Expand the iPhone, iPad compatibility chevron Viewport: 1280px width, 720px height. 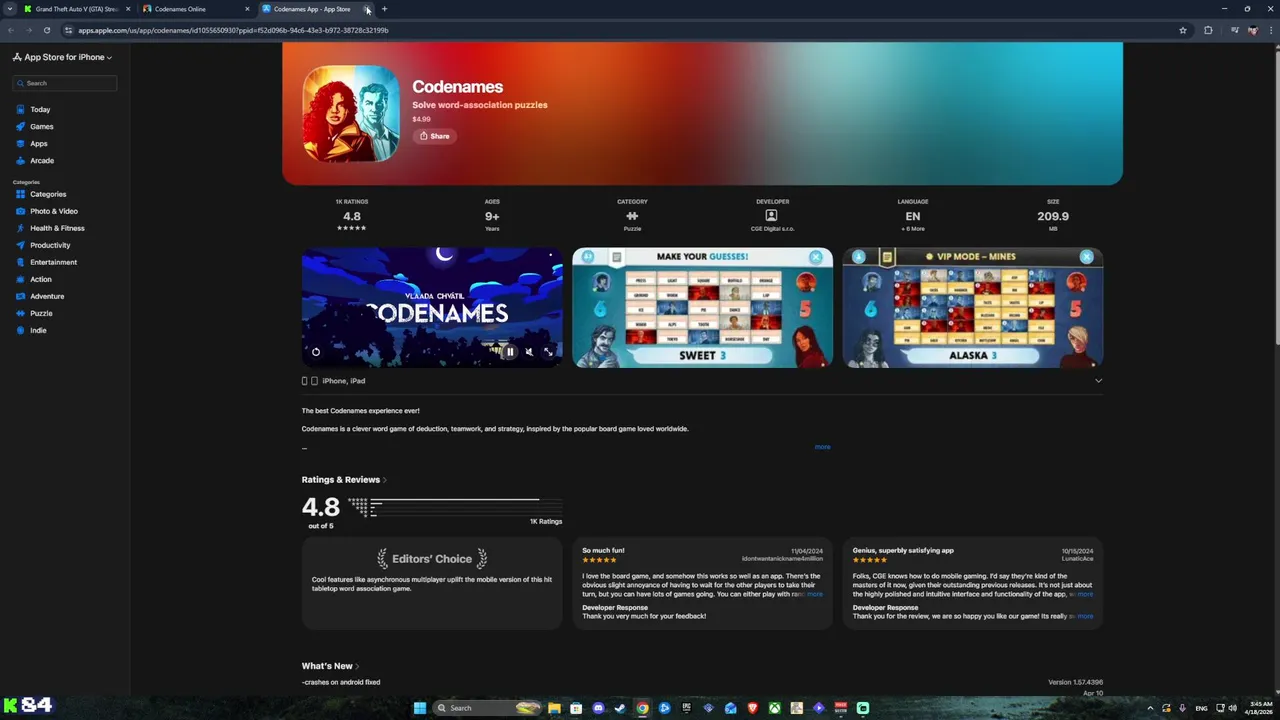[x=1098, y=381]
